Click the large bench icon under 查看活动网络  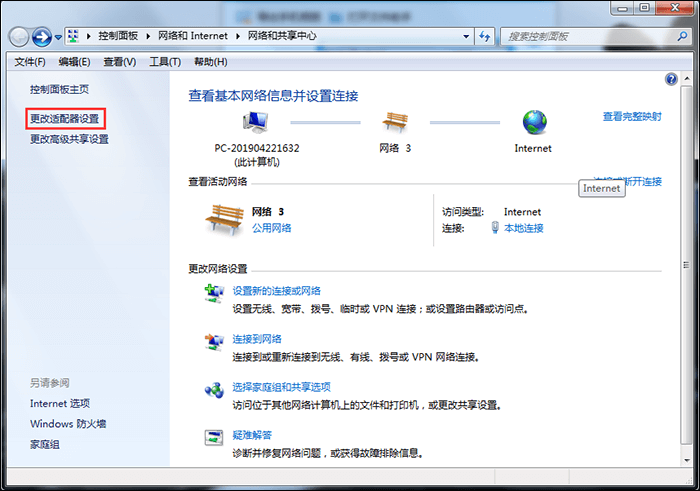(x=225, y=219)
